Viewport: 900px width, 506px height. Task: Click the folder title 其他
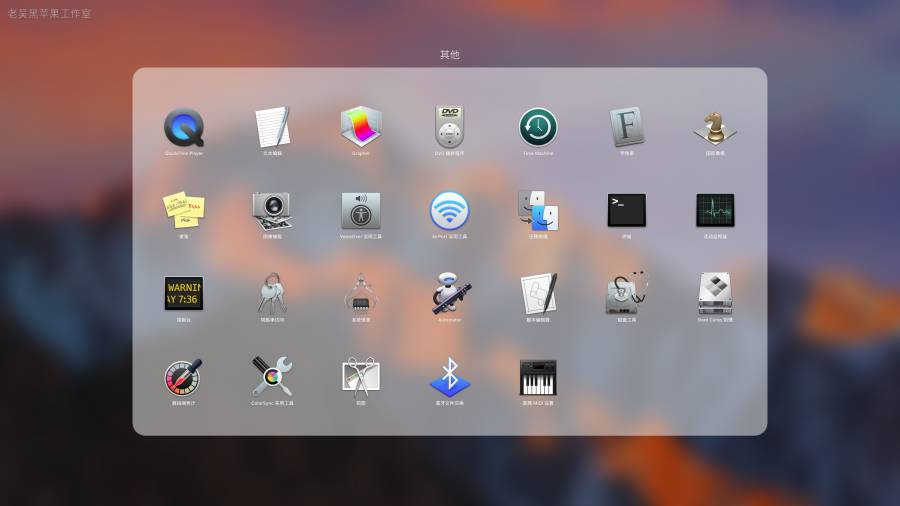(450, 55)
